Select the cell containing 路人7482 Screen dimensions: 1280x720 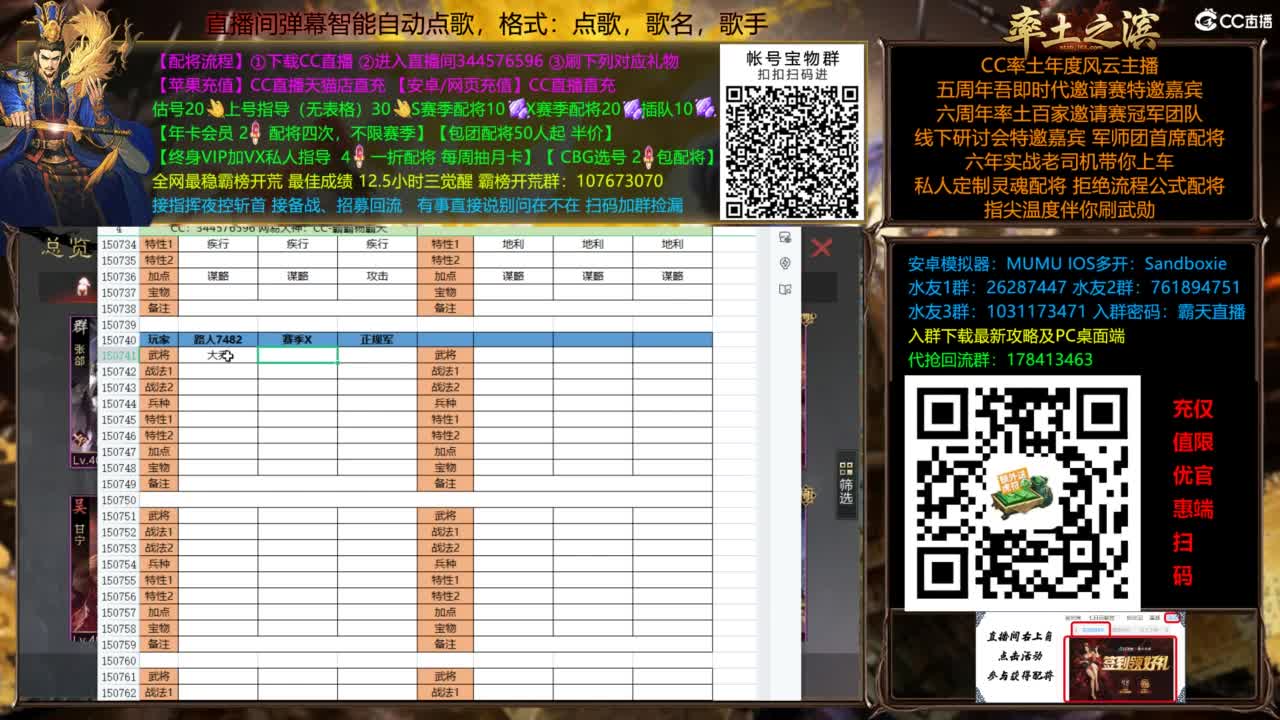[x=218, y=339]
